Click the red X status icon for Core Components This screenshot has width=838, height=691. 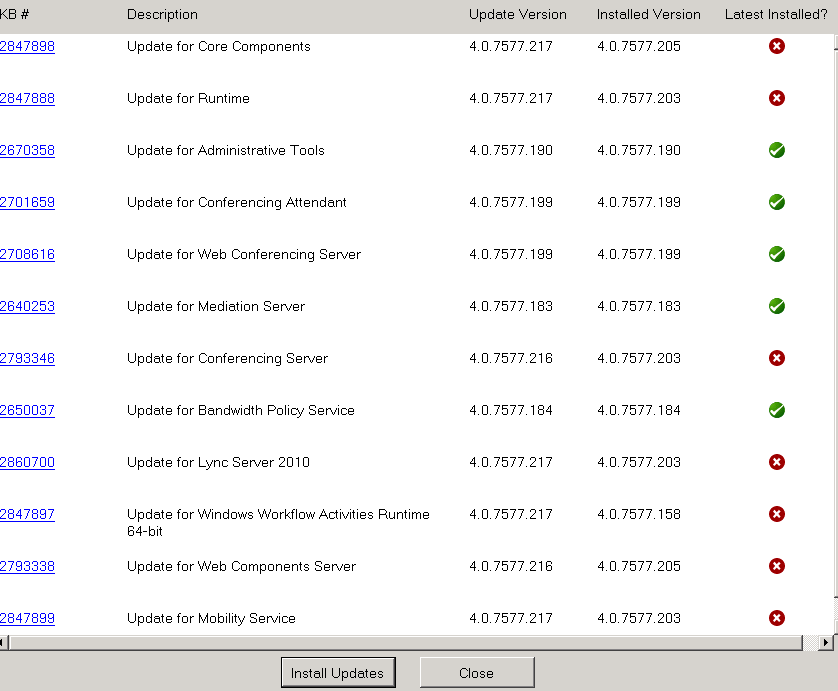(x=777, y=46)
